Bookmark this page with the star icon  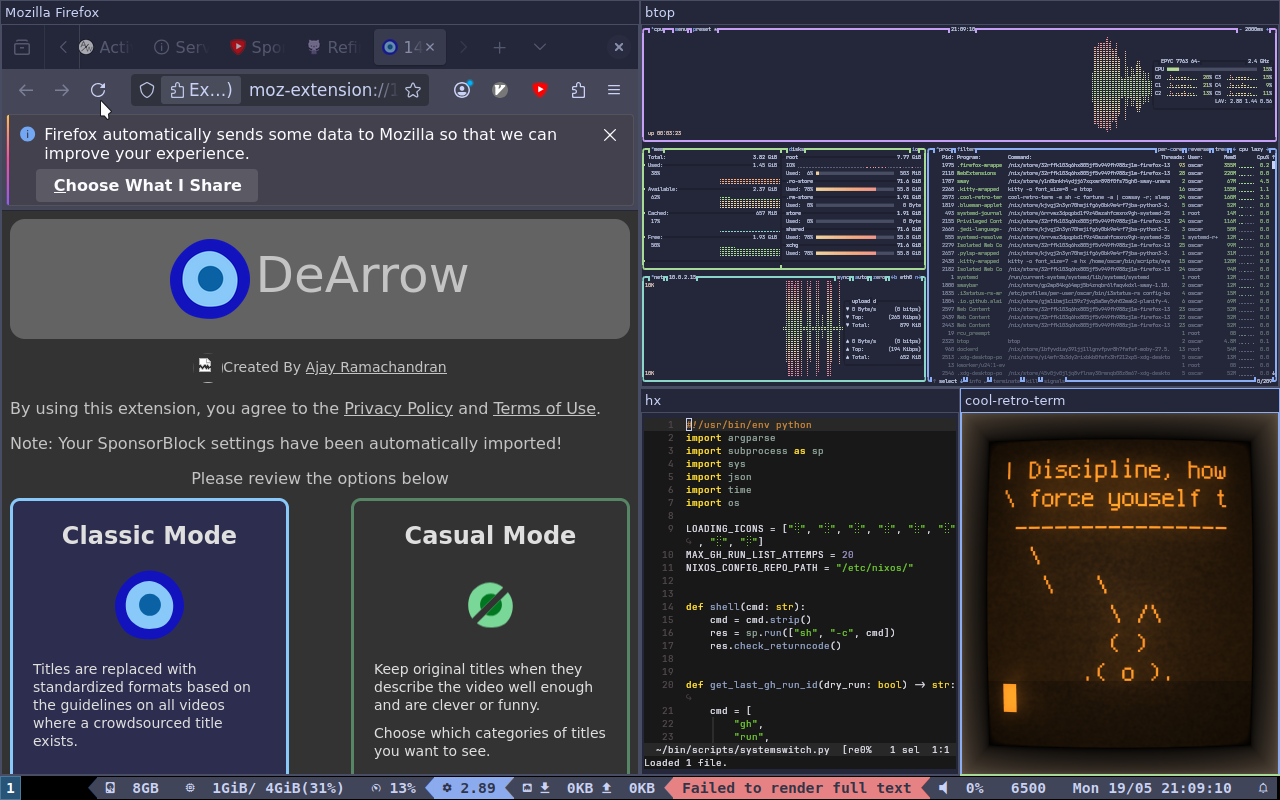point(413,90)
